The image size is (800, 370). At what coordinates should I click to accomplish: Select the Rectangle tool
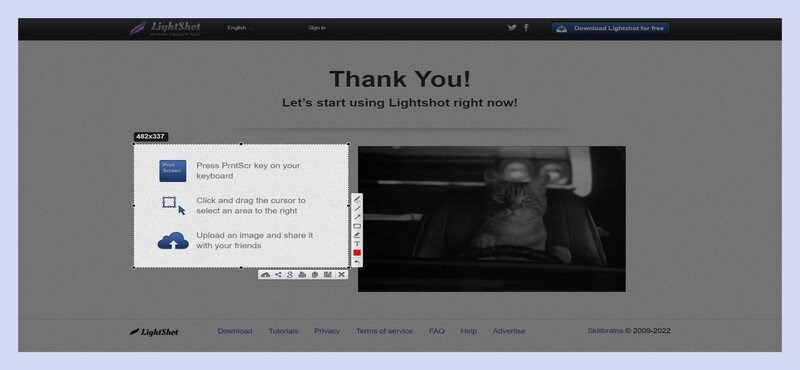pos(357,226)
